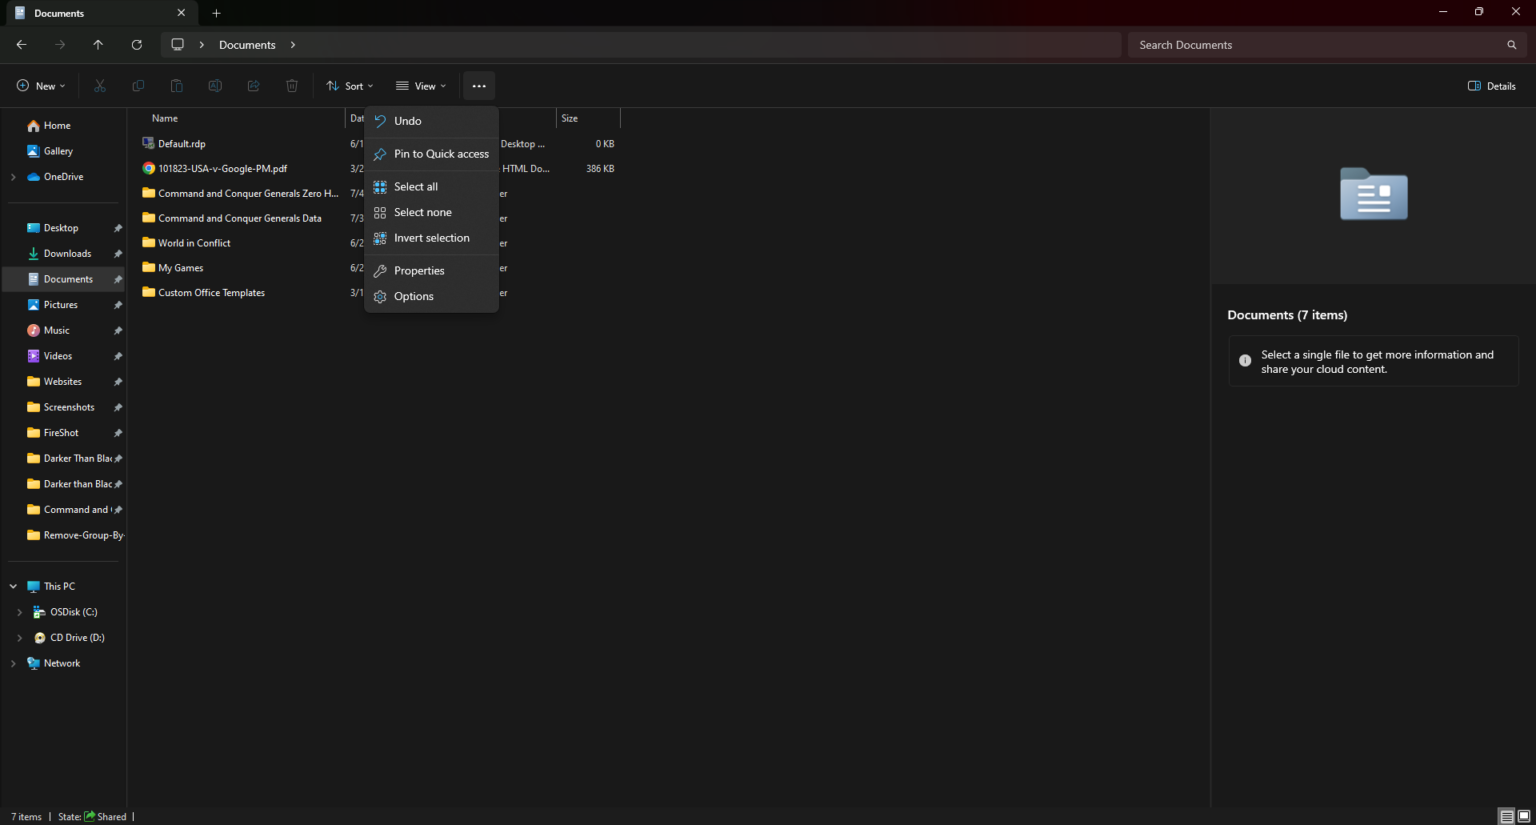1536x825 pixels.
Task: Click the Details pane button
Action: [x=1491, y=86]
